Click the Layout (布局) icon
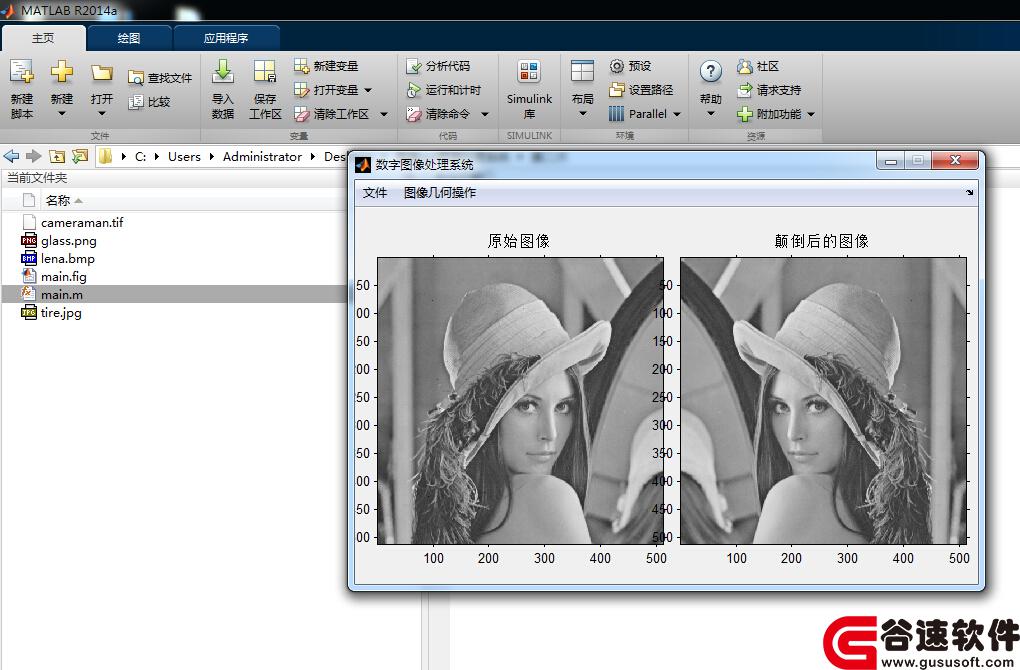This screenshot has height=670, width=1020. pos(582,72)
